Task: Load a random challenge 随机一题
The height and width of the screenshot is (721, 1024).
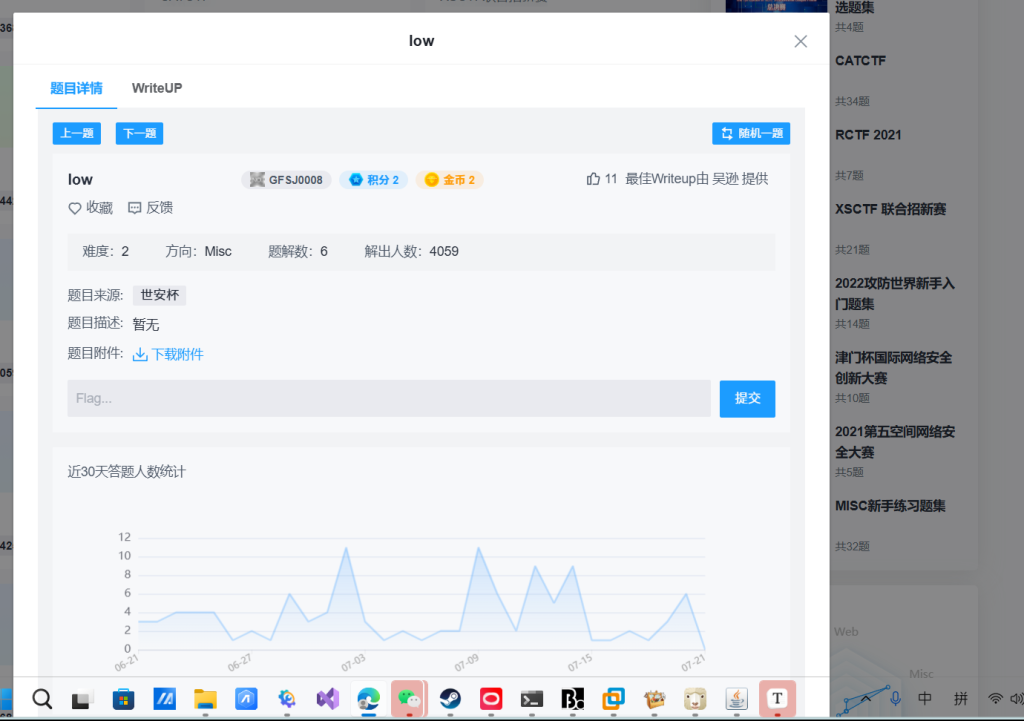Action: [x=751, y=133]
